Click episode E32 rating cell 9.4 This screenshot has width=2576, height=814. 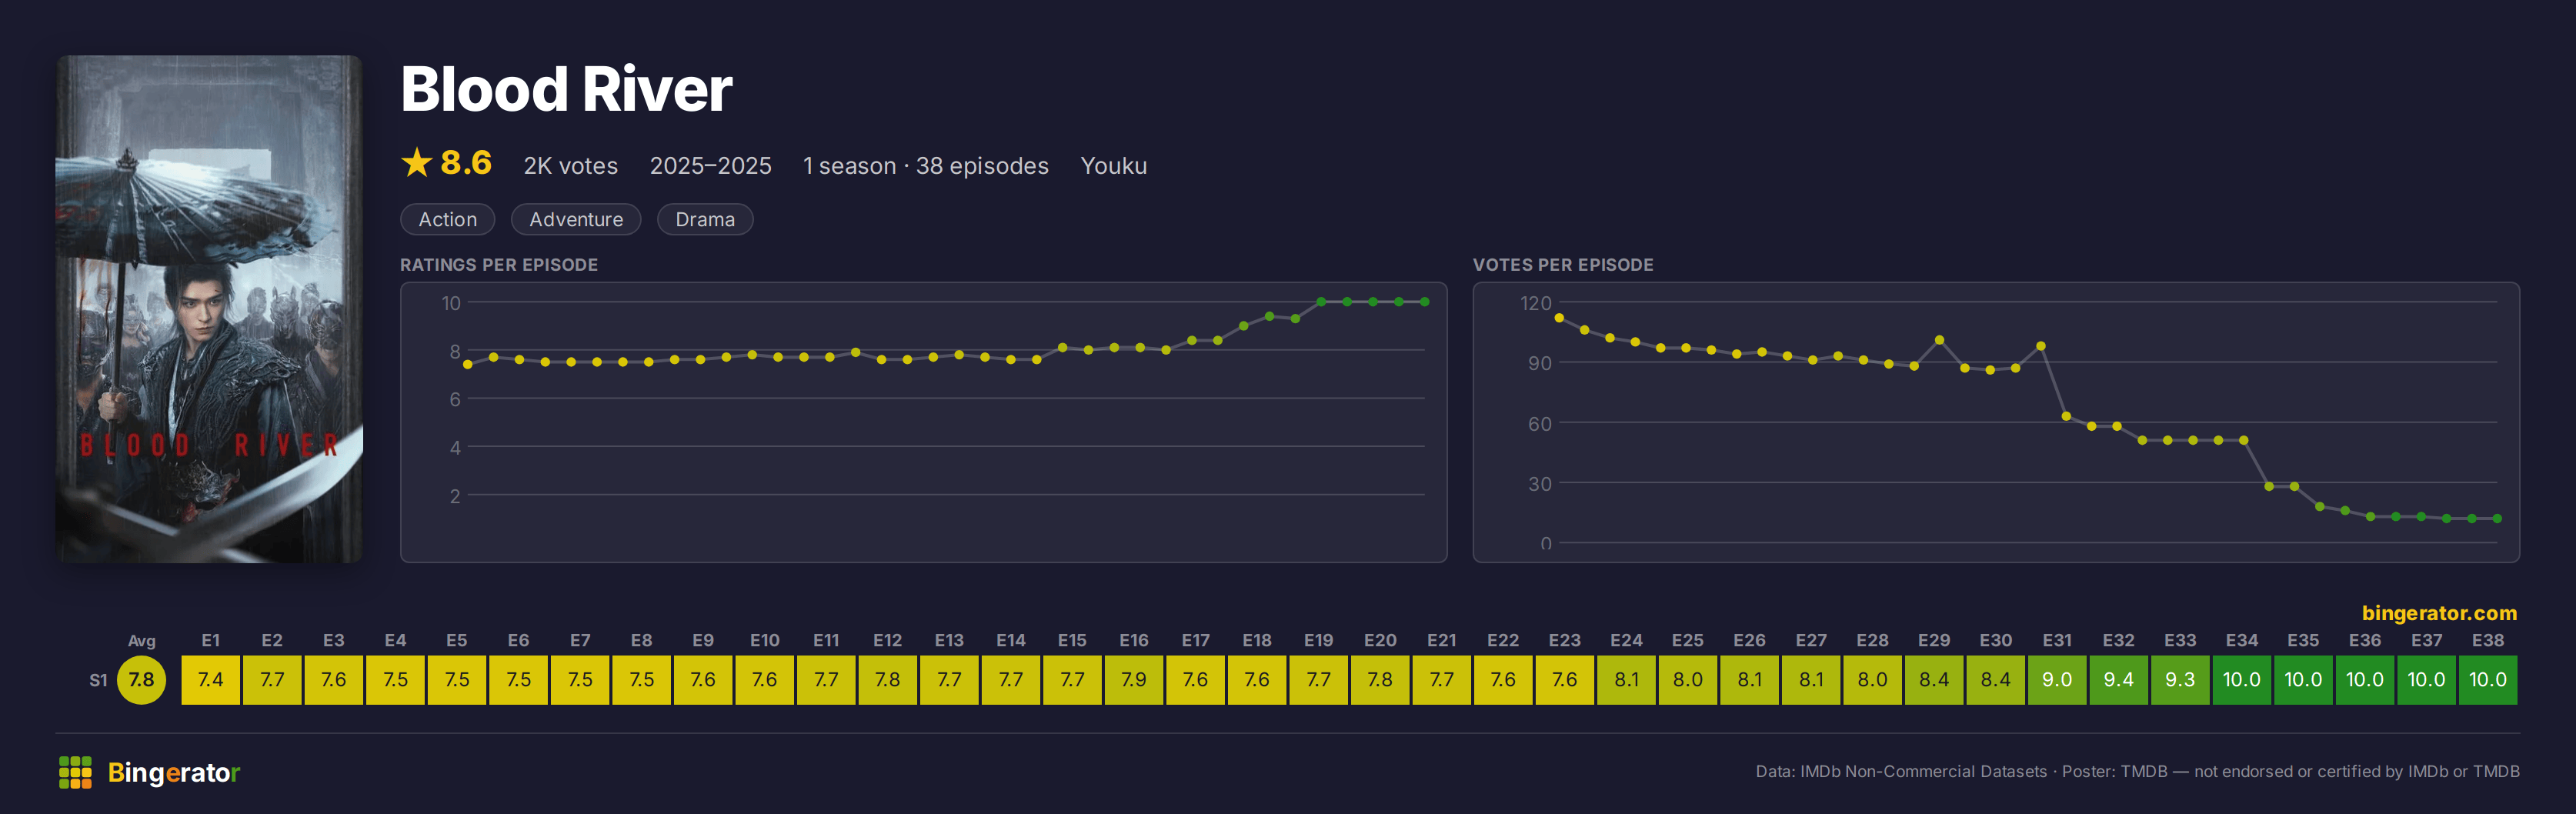pos(2118,680)
